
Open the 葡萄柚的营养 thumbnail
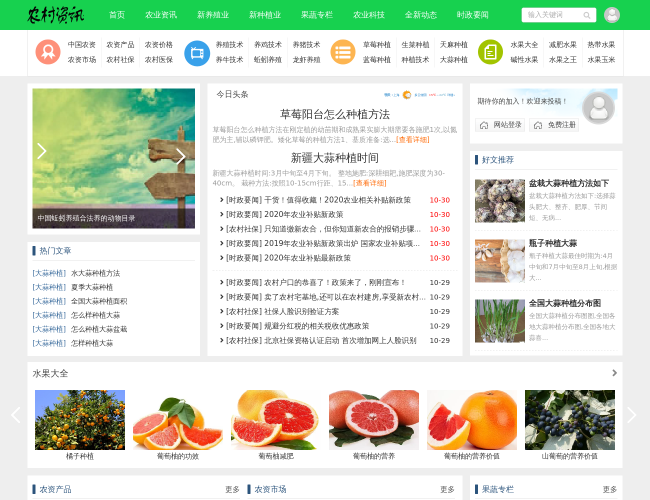pos(374,420)
